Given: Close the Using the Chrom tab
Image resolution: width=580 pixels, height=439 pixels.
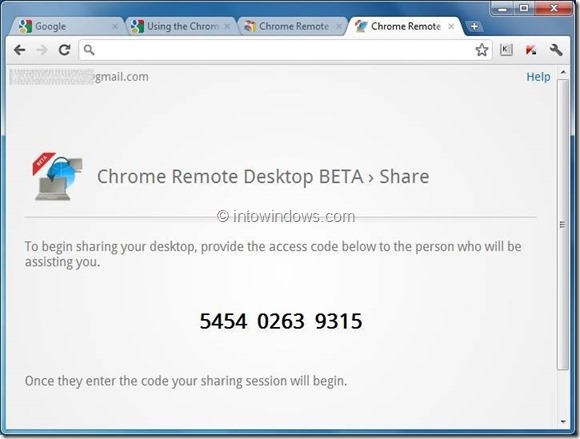Looking at the screenshot, I should point(227,27).
